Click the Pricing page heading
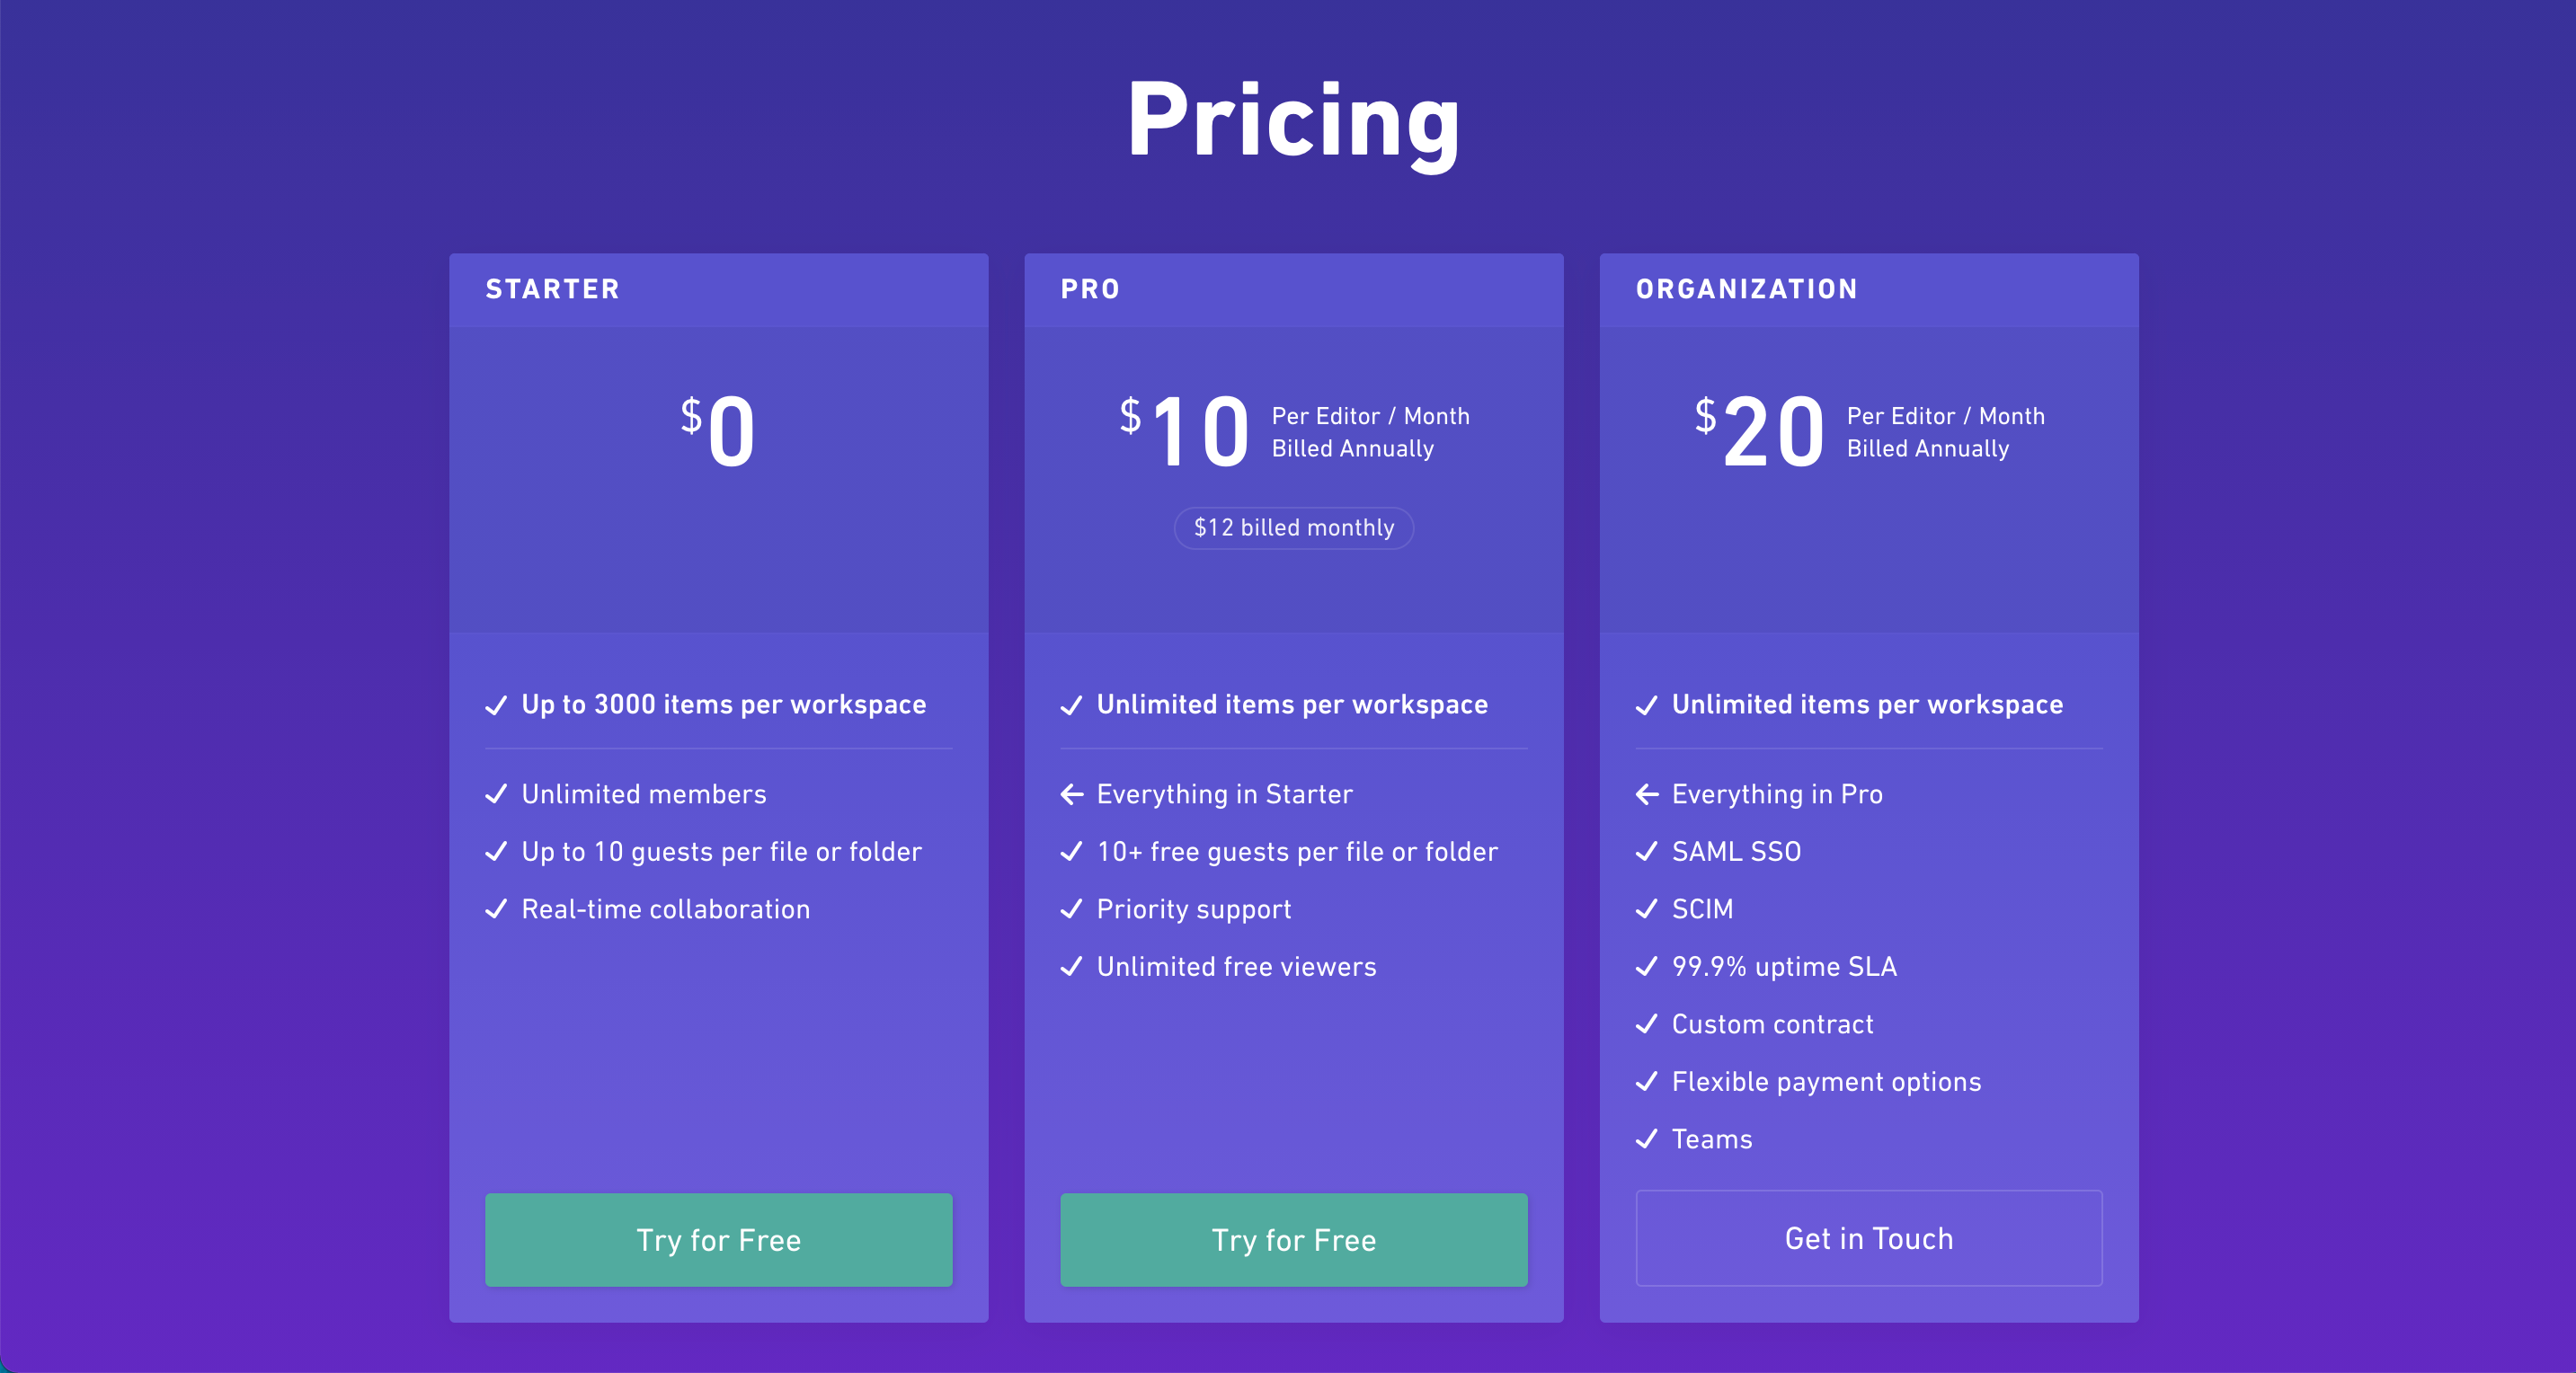The width and height of the screenshot is (2576, 1373). point(1293,122)
